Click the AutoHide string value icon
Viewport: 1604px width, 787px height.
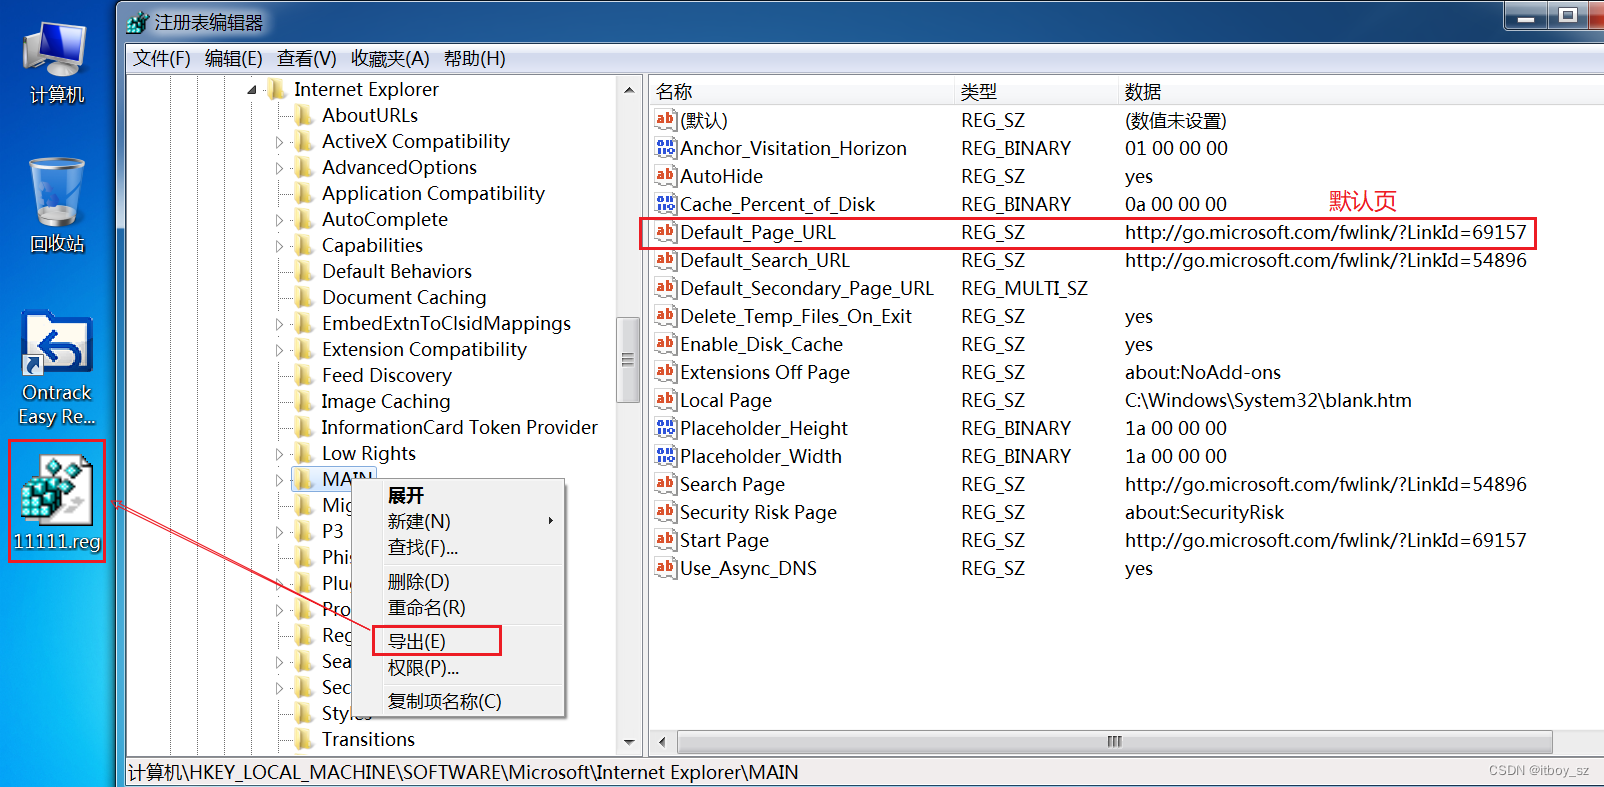[666, 176]
